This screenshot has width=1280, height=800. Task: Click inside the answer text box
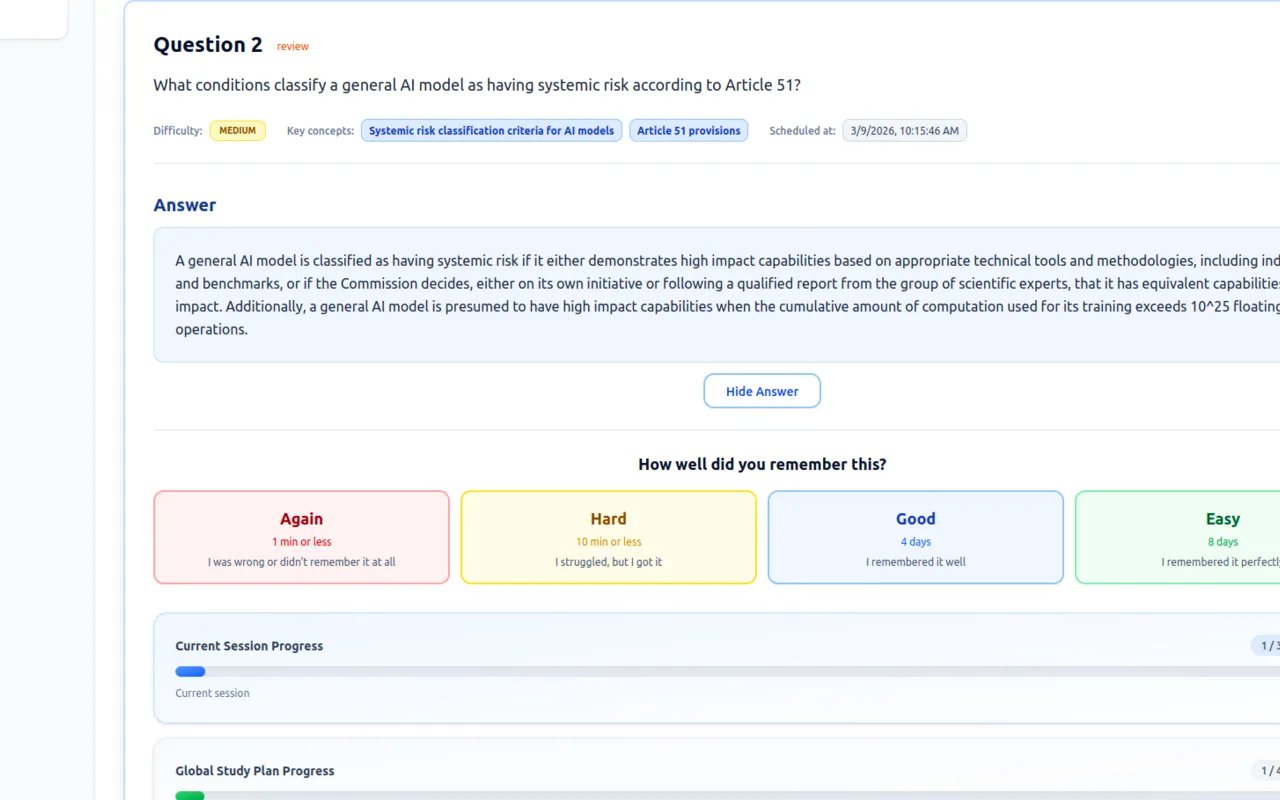tap(700, 295)
